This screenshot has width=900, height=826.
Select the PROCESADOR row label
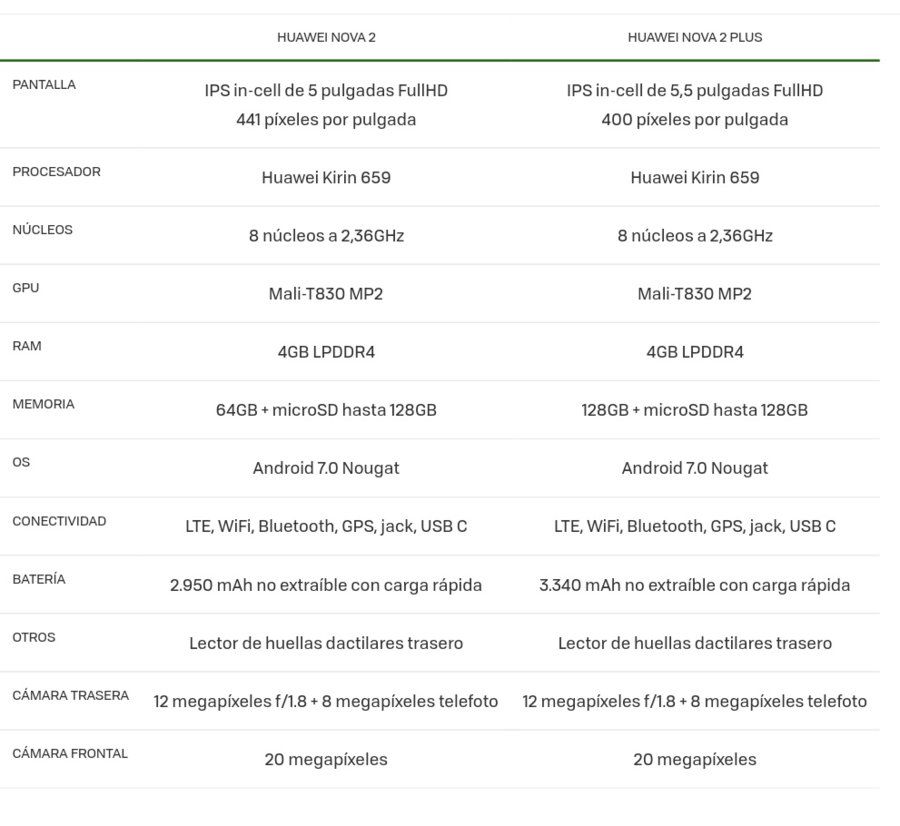[x=56, y=172]
